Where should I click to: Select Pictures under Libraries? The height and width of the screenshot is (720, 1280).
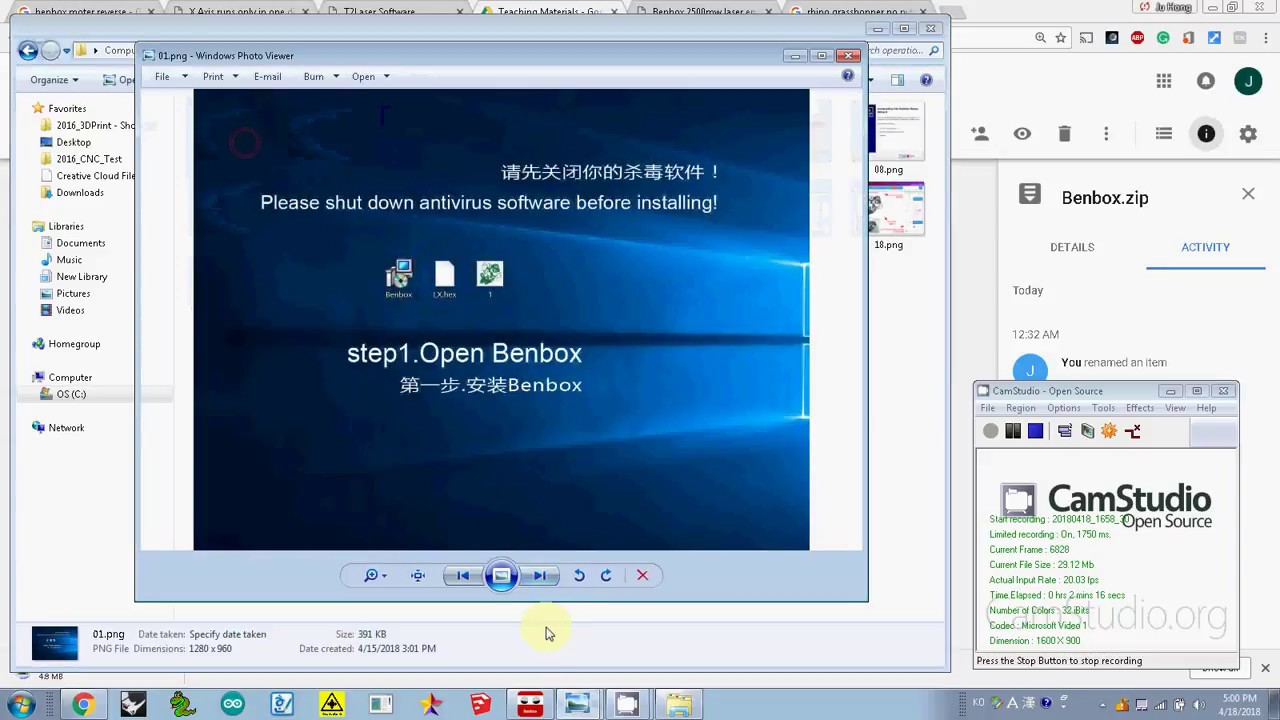point(73,294)
